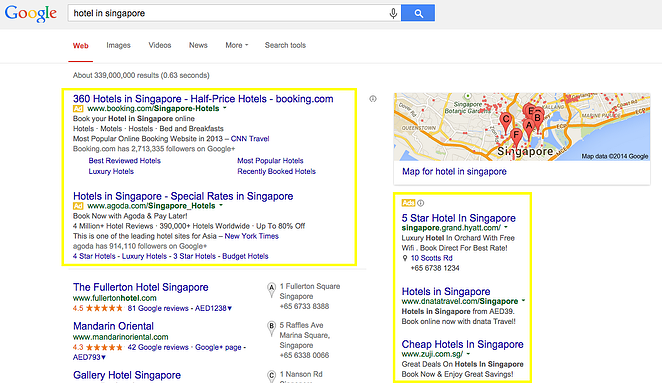Click the location pin beside 10 Scotts Rd
This screenshot has height=383, width=662.
click(405, 258)
